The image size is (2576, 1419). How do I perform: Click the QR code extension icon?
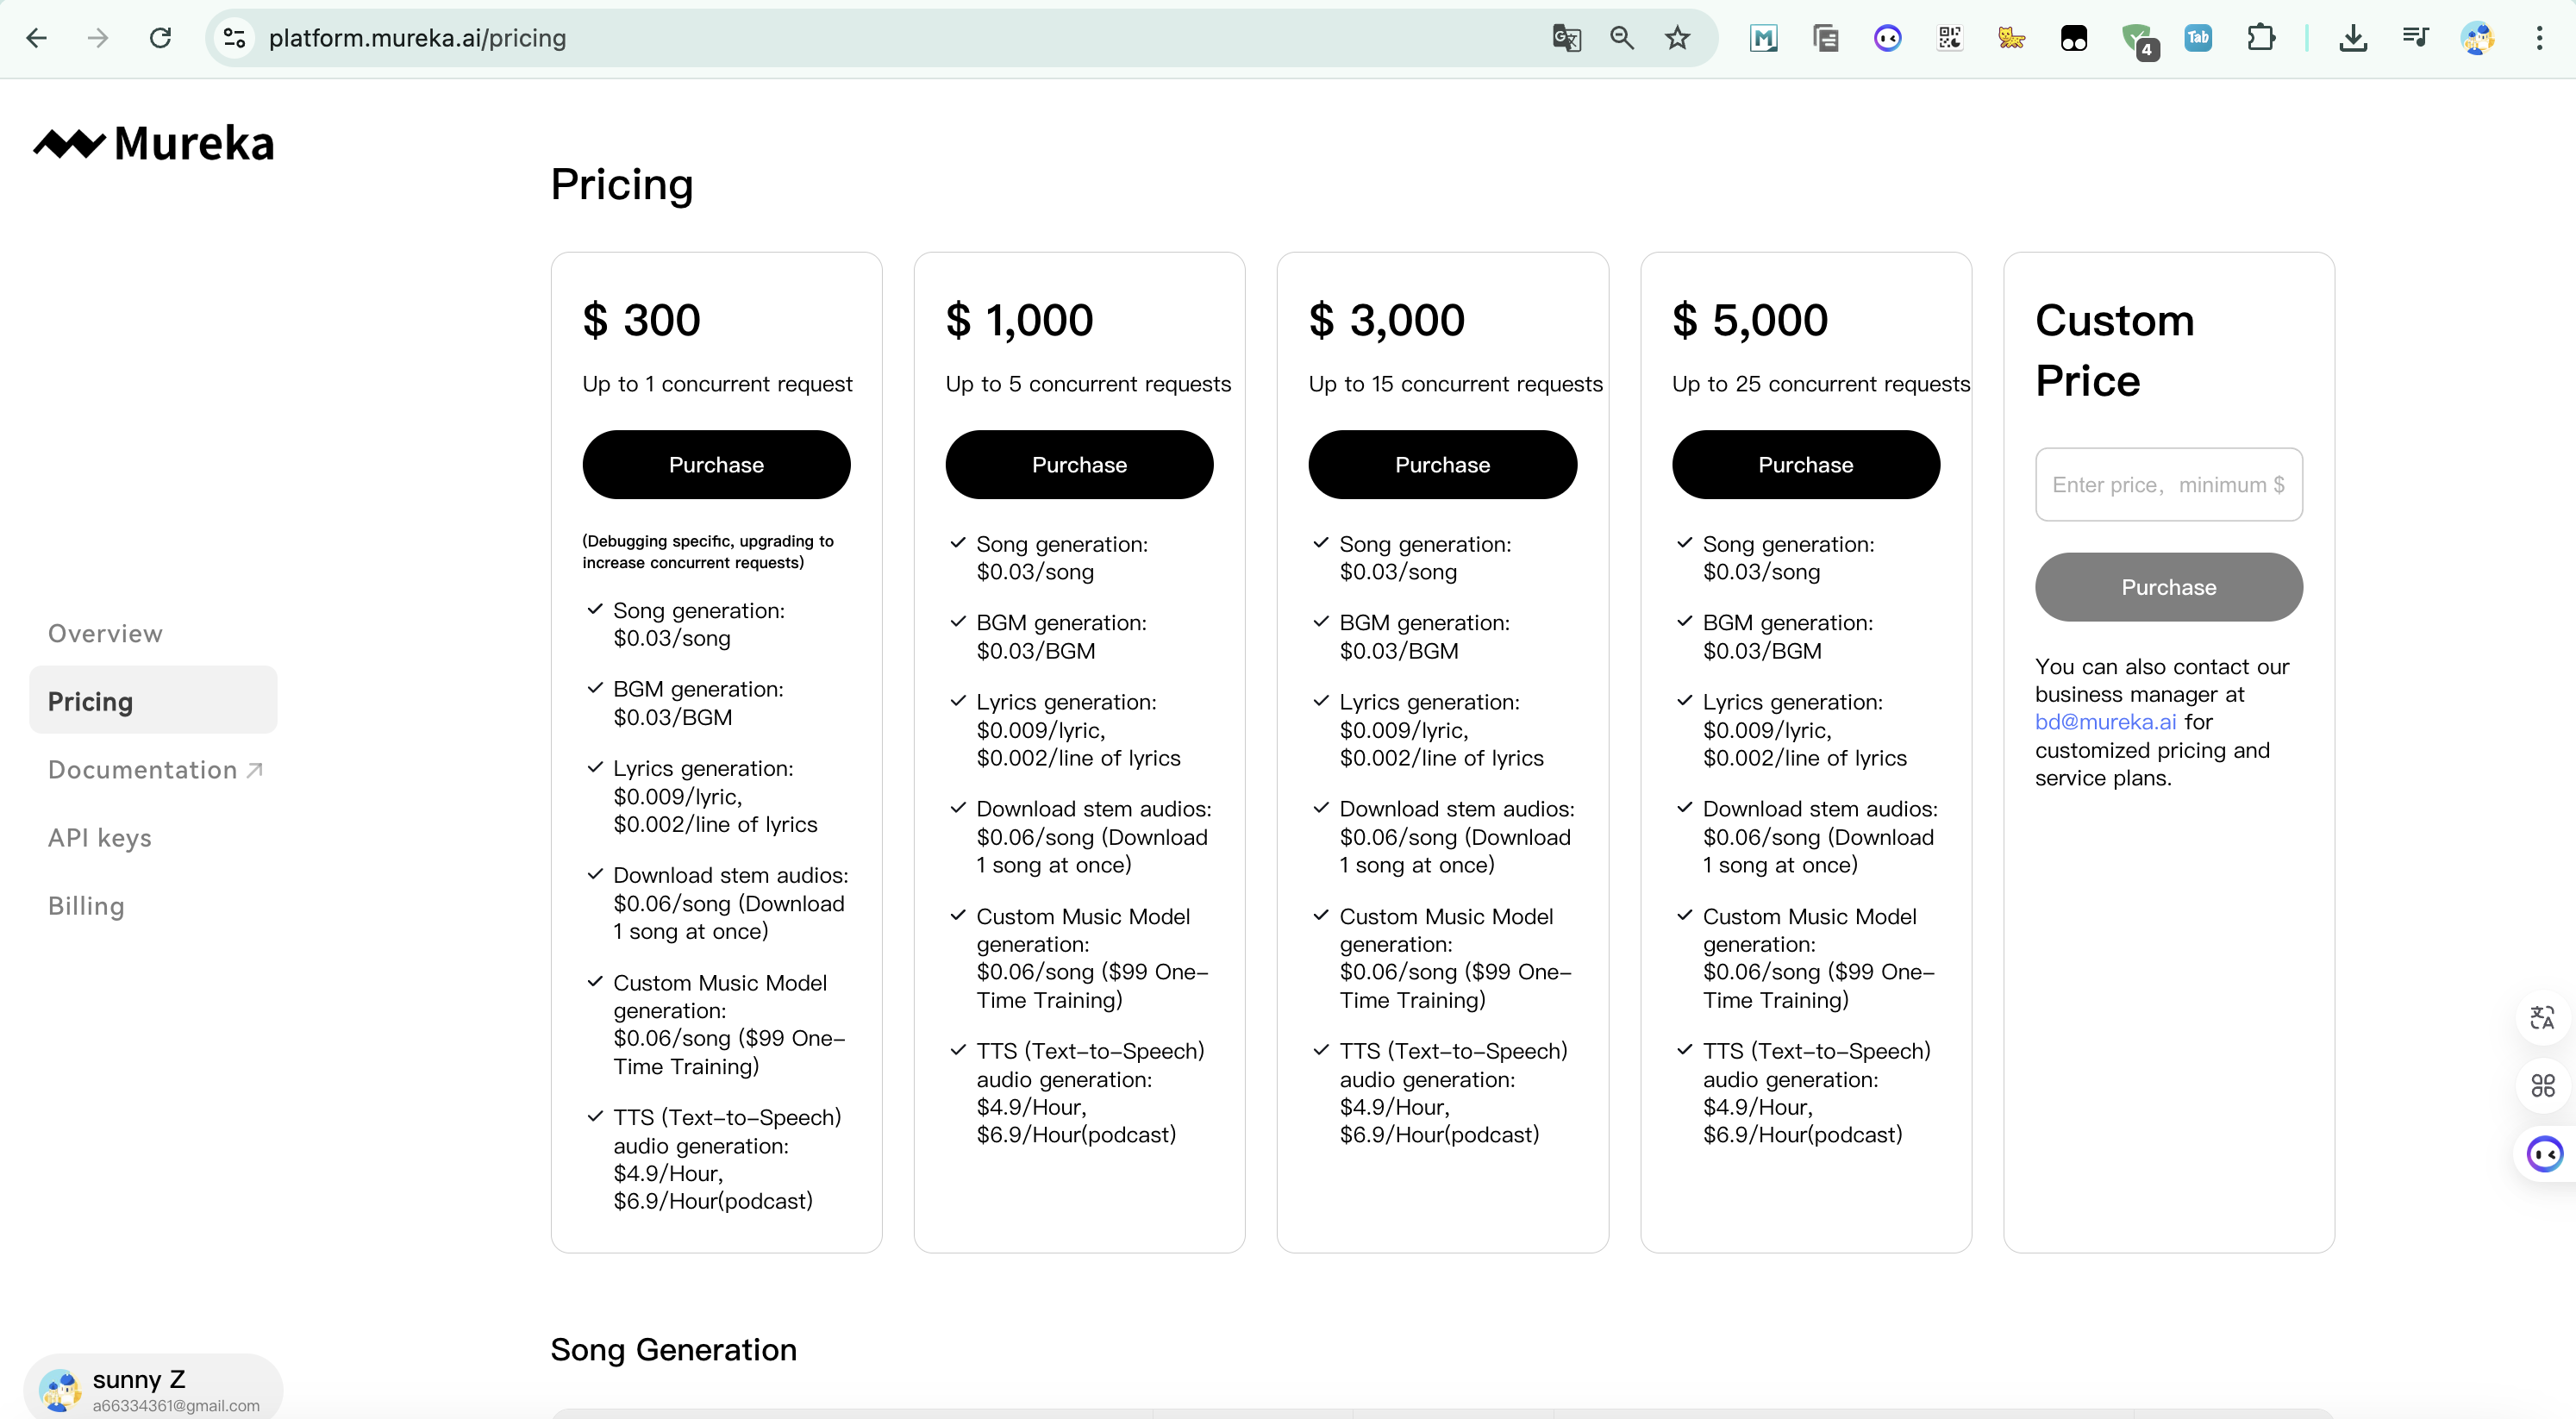pos(1949,38)
